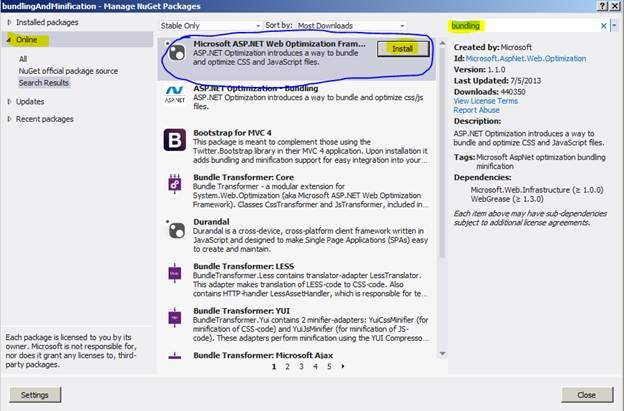Close the Manage NuGet Packages dialog
Viewport: 624px width, 411px height.
pyautogui.click(x=587, y=395)
